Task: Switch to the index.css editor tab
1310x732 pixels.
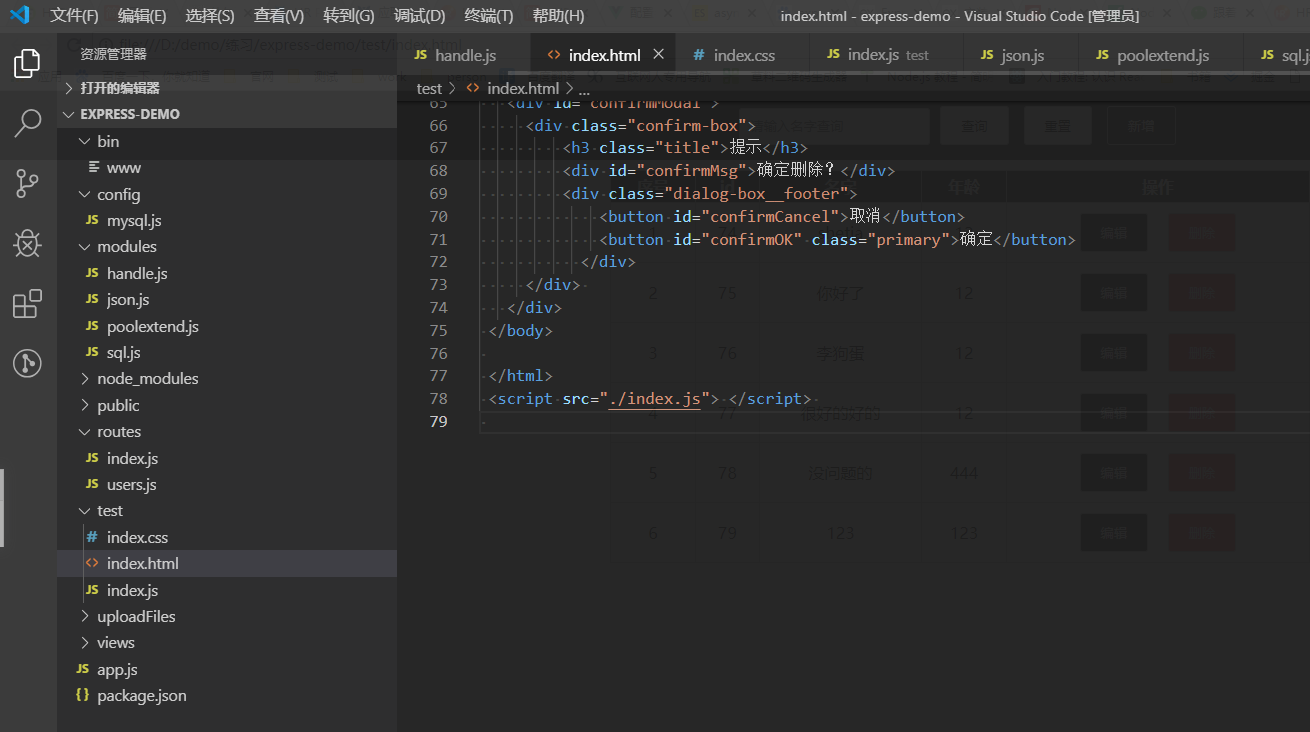Action: click(x=743, y=55)
